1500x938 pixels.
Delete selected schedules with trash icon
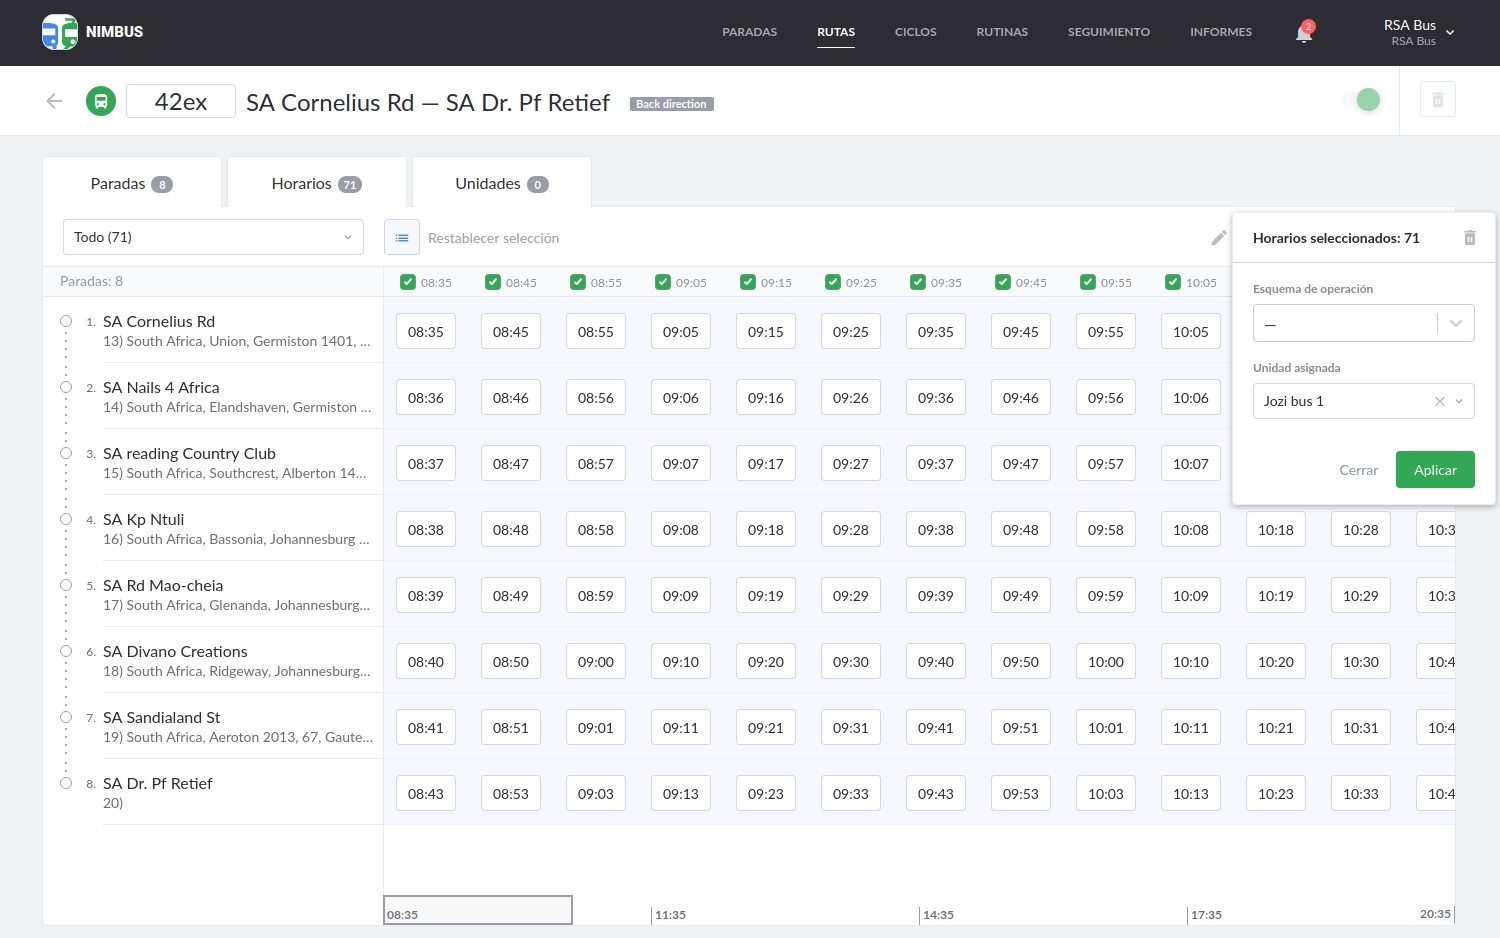(x=1469, y=238)
